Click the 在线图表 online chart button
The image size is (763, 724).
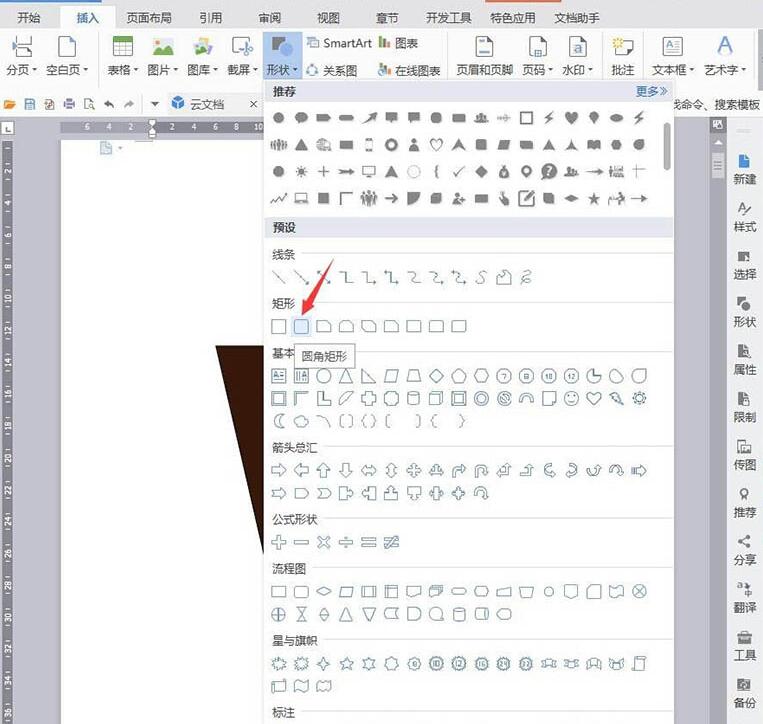click(x=409, y=71)
